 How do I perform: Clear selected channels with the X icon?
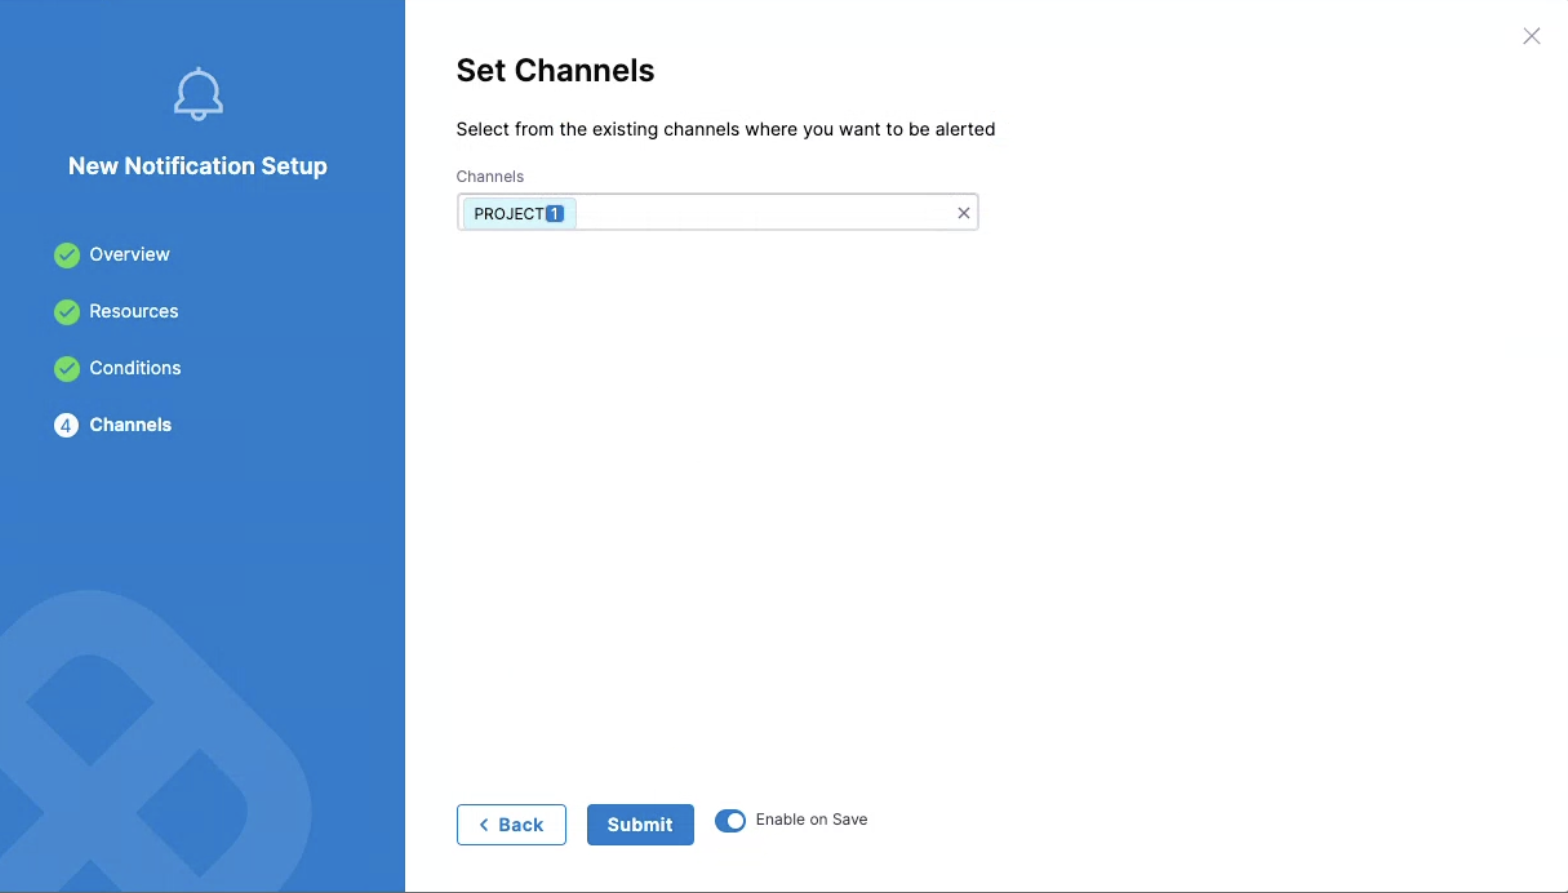(963, 213)
